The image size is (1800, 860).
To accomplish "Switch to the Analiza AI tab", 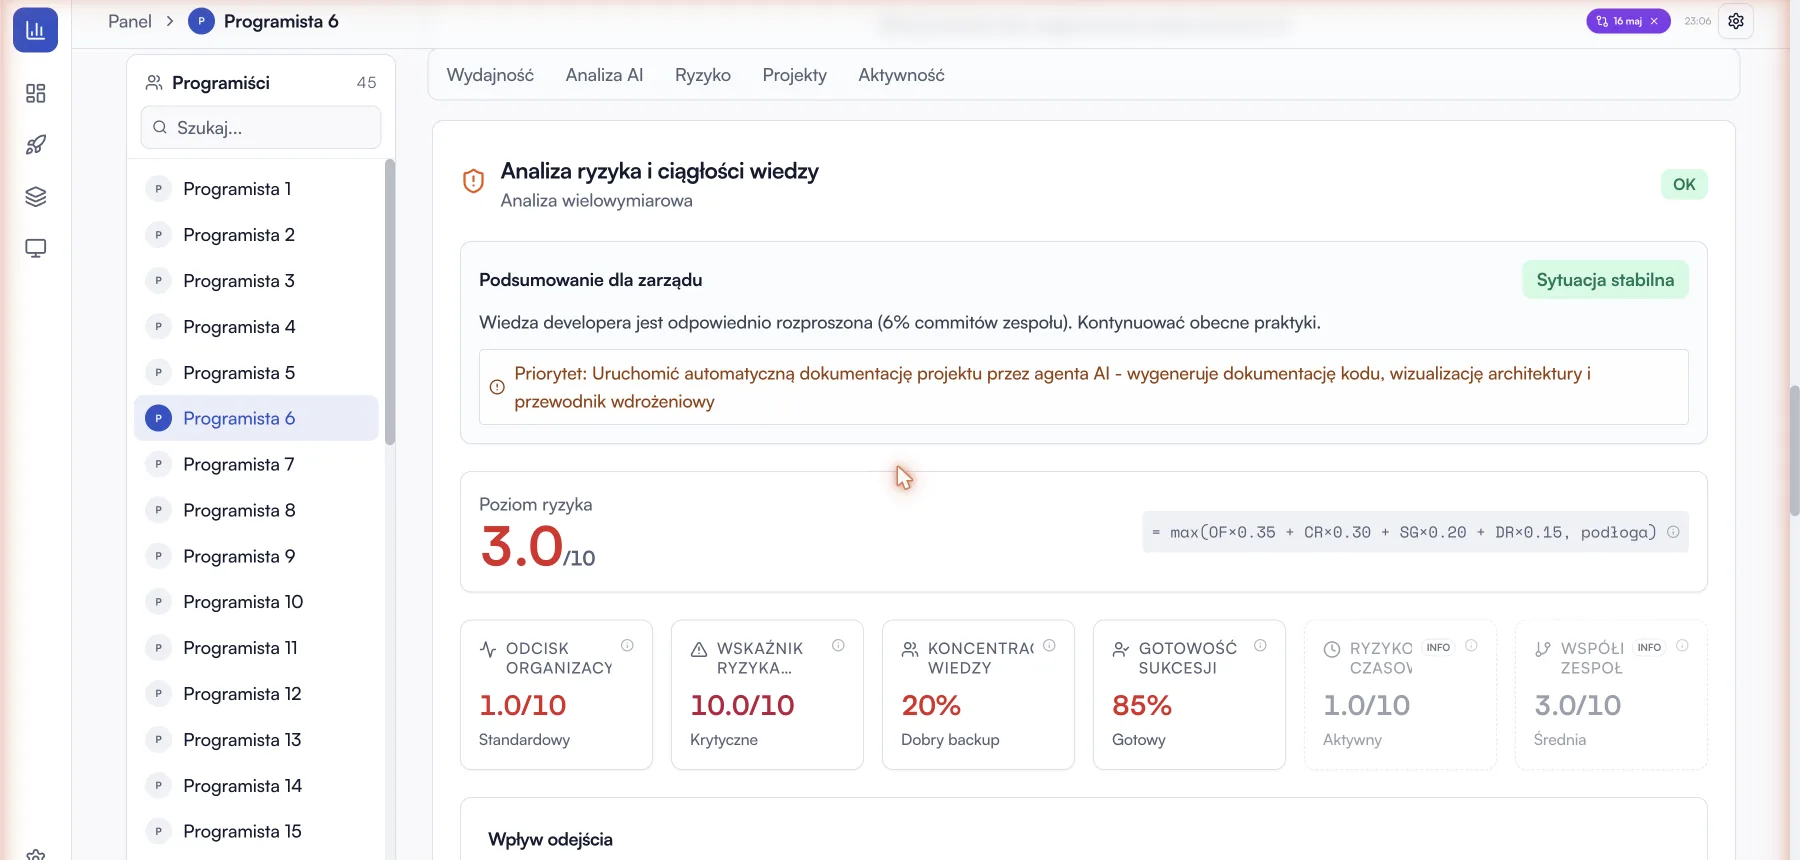I will click(x=604, y=75).
